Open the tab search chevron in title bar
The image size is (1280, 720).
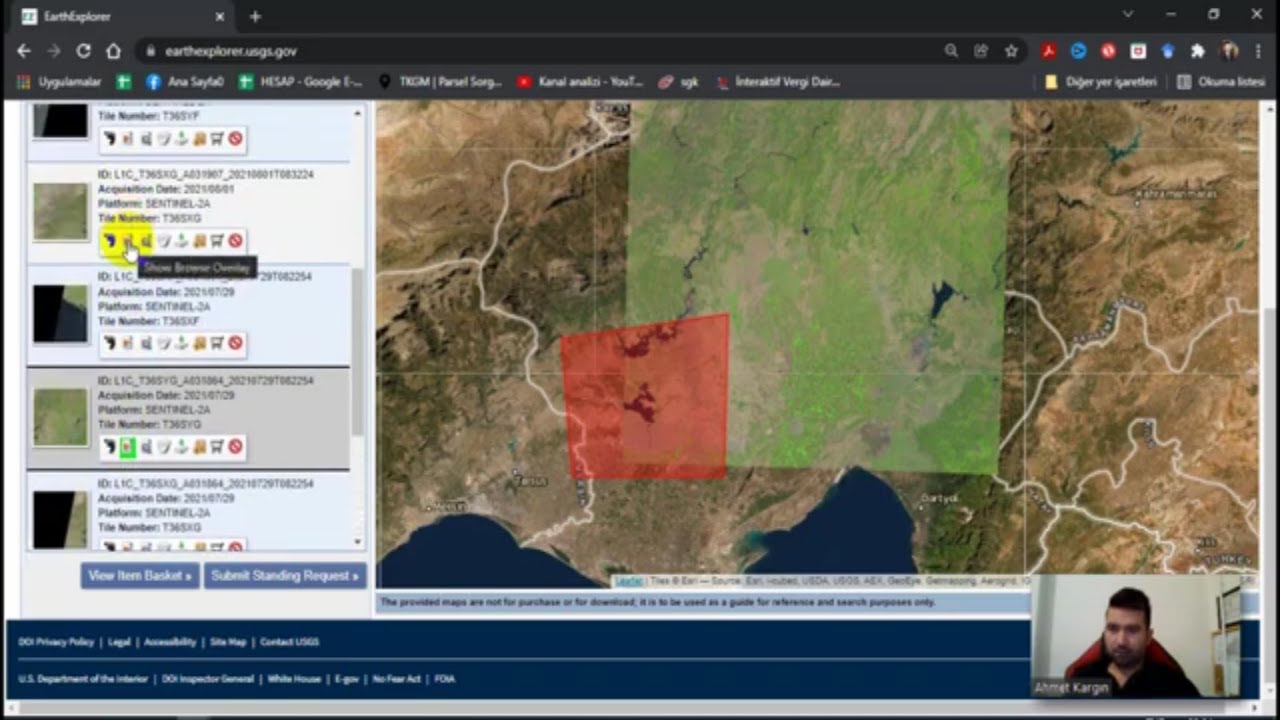point(1128,15)
